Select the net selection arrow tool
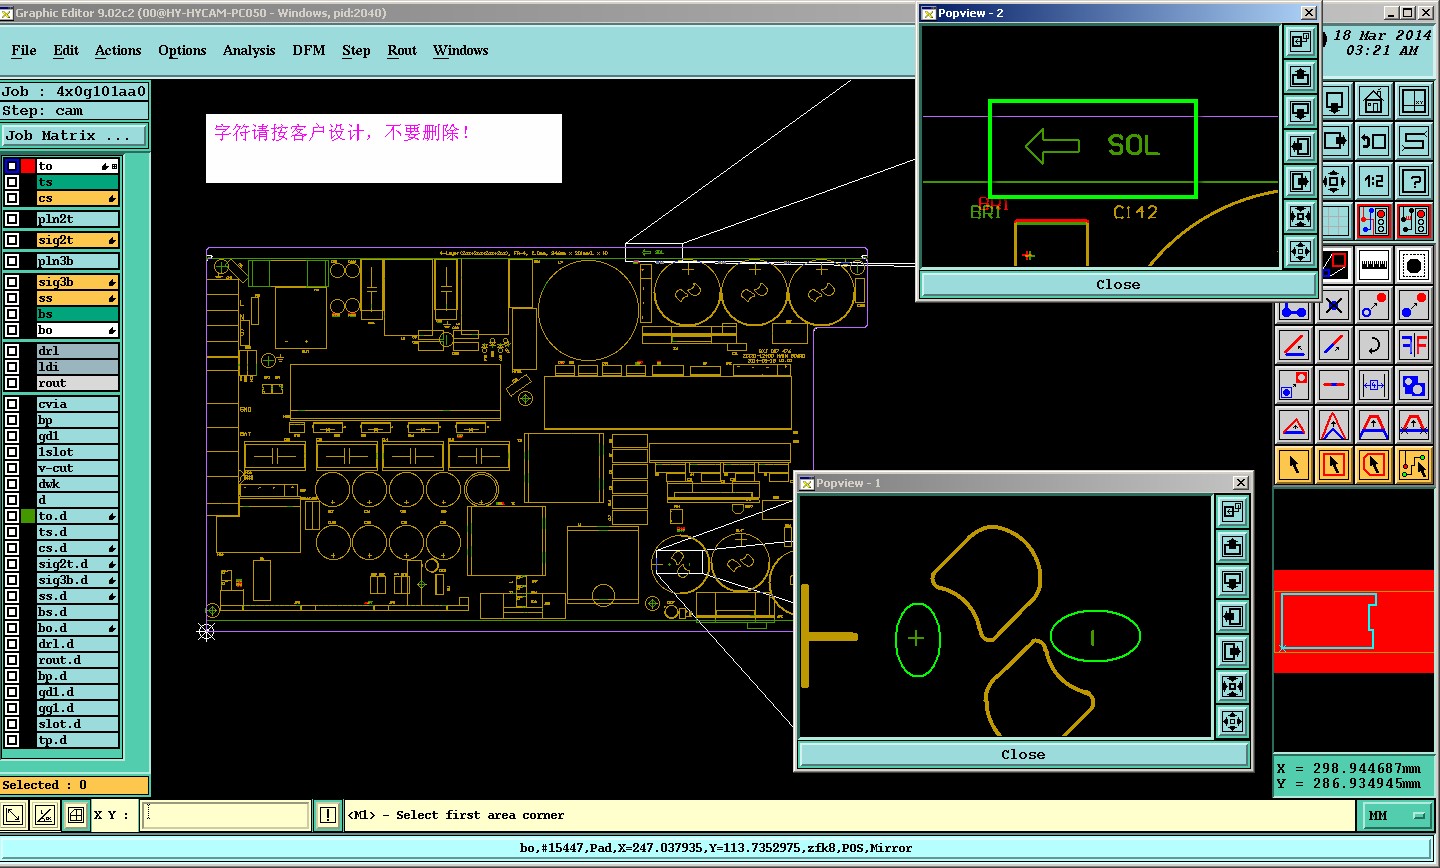 (x=1414, y=465)
